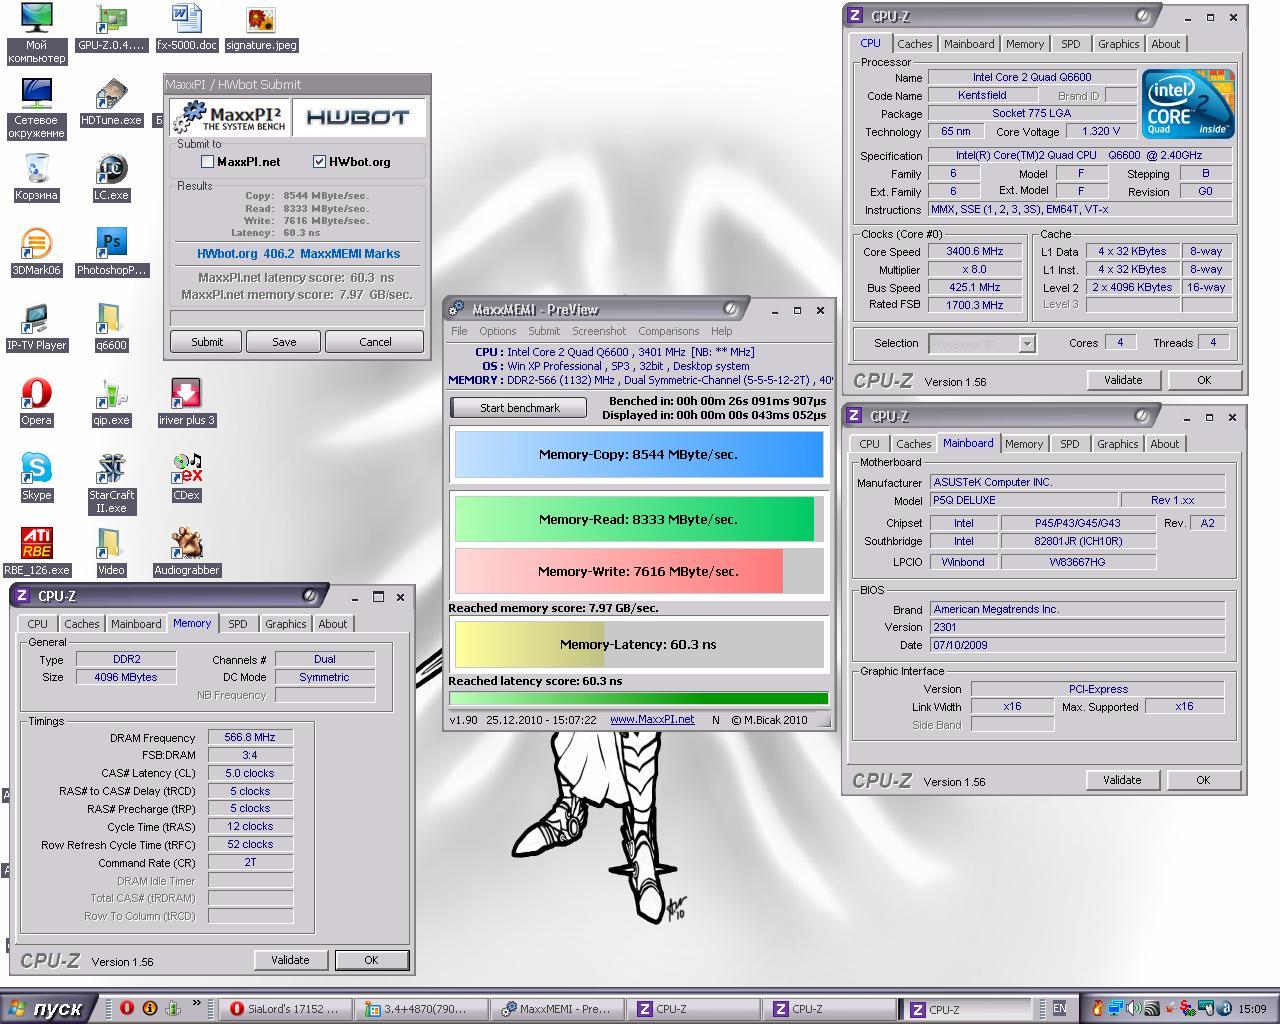Open Options menu in MaxxMEMI

(x=497, y=331)
